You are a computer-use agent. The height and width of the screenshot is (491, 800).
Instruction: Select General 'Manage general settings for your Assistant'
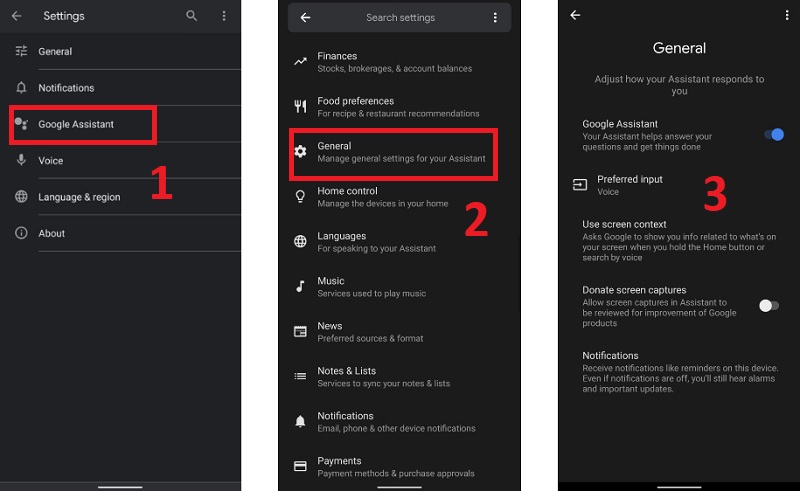click(x=400, y=152)
